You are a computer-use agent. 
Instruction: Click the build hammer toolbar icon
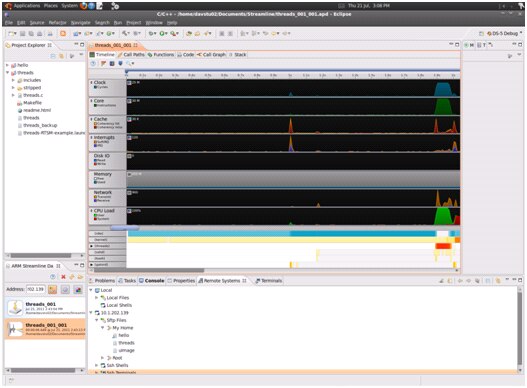point(125,33)
